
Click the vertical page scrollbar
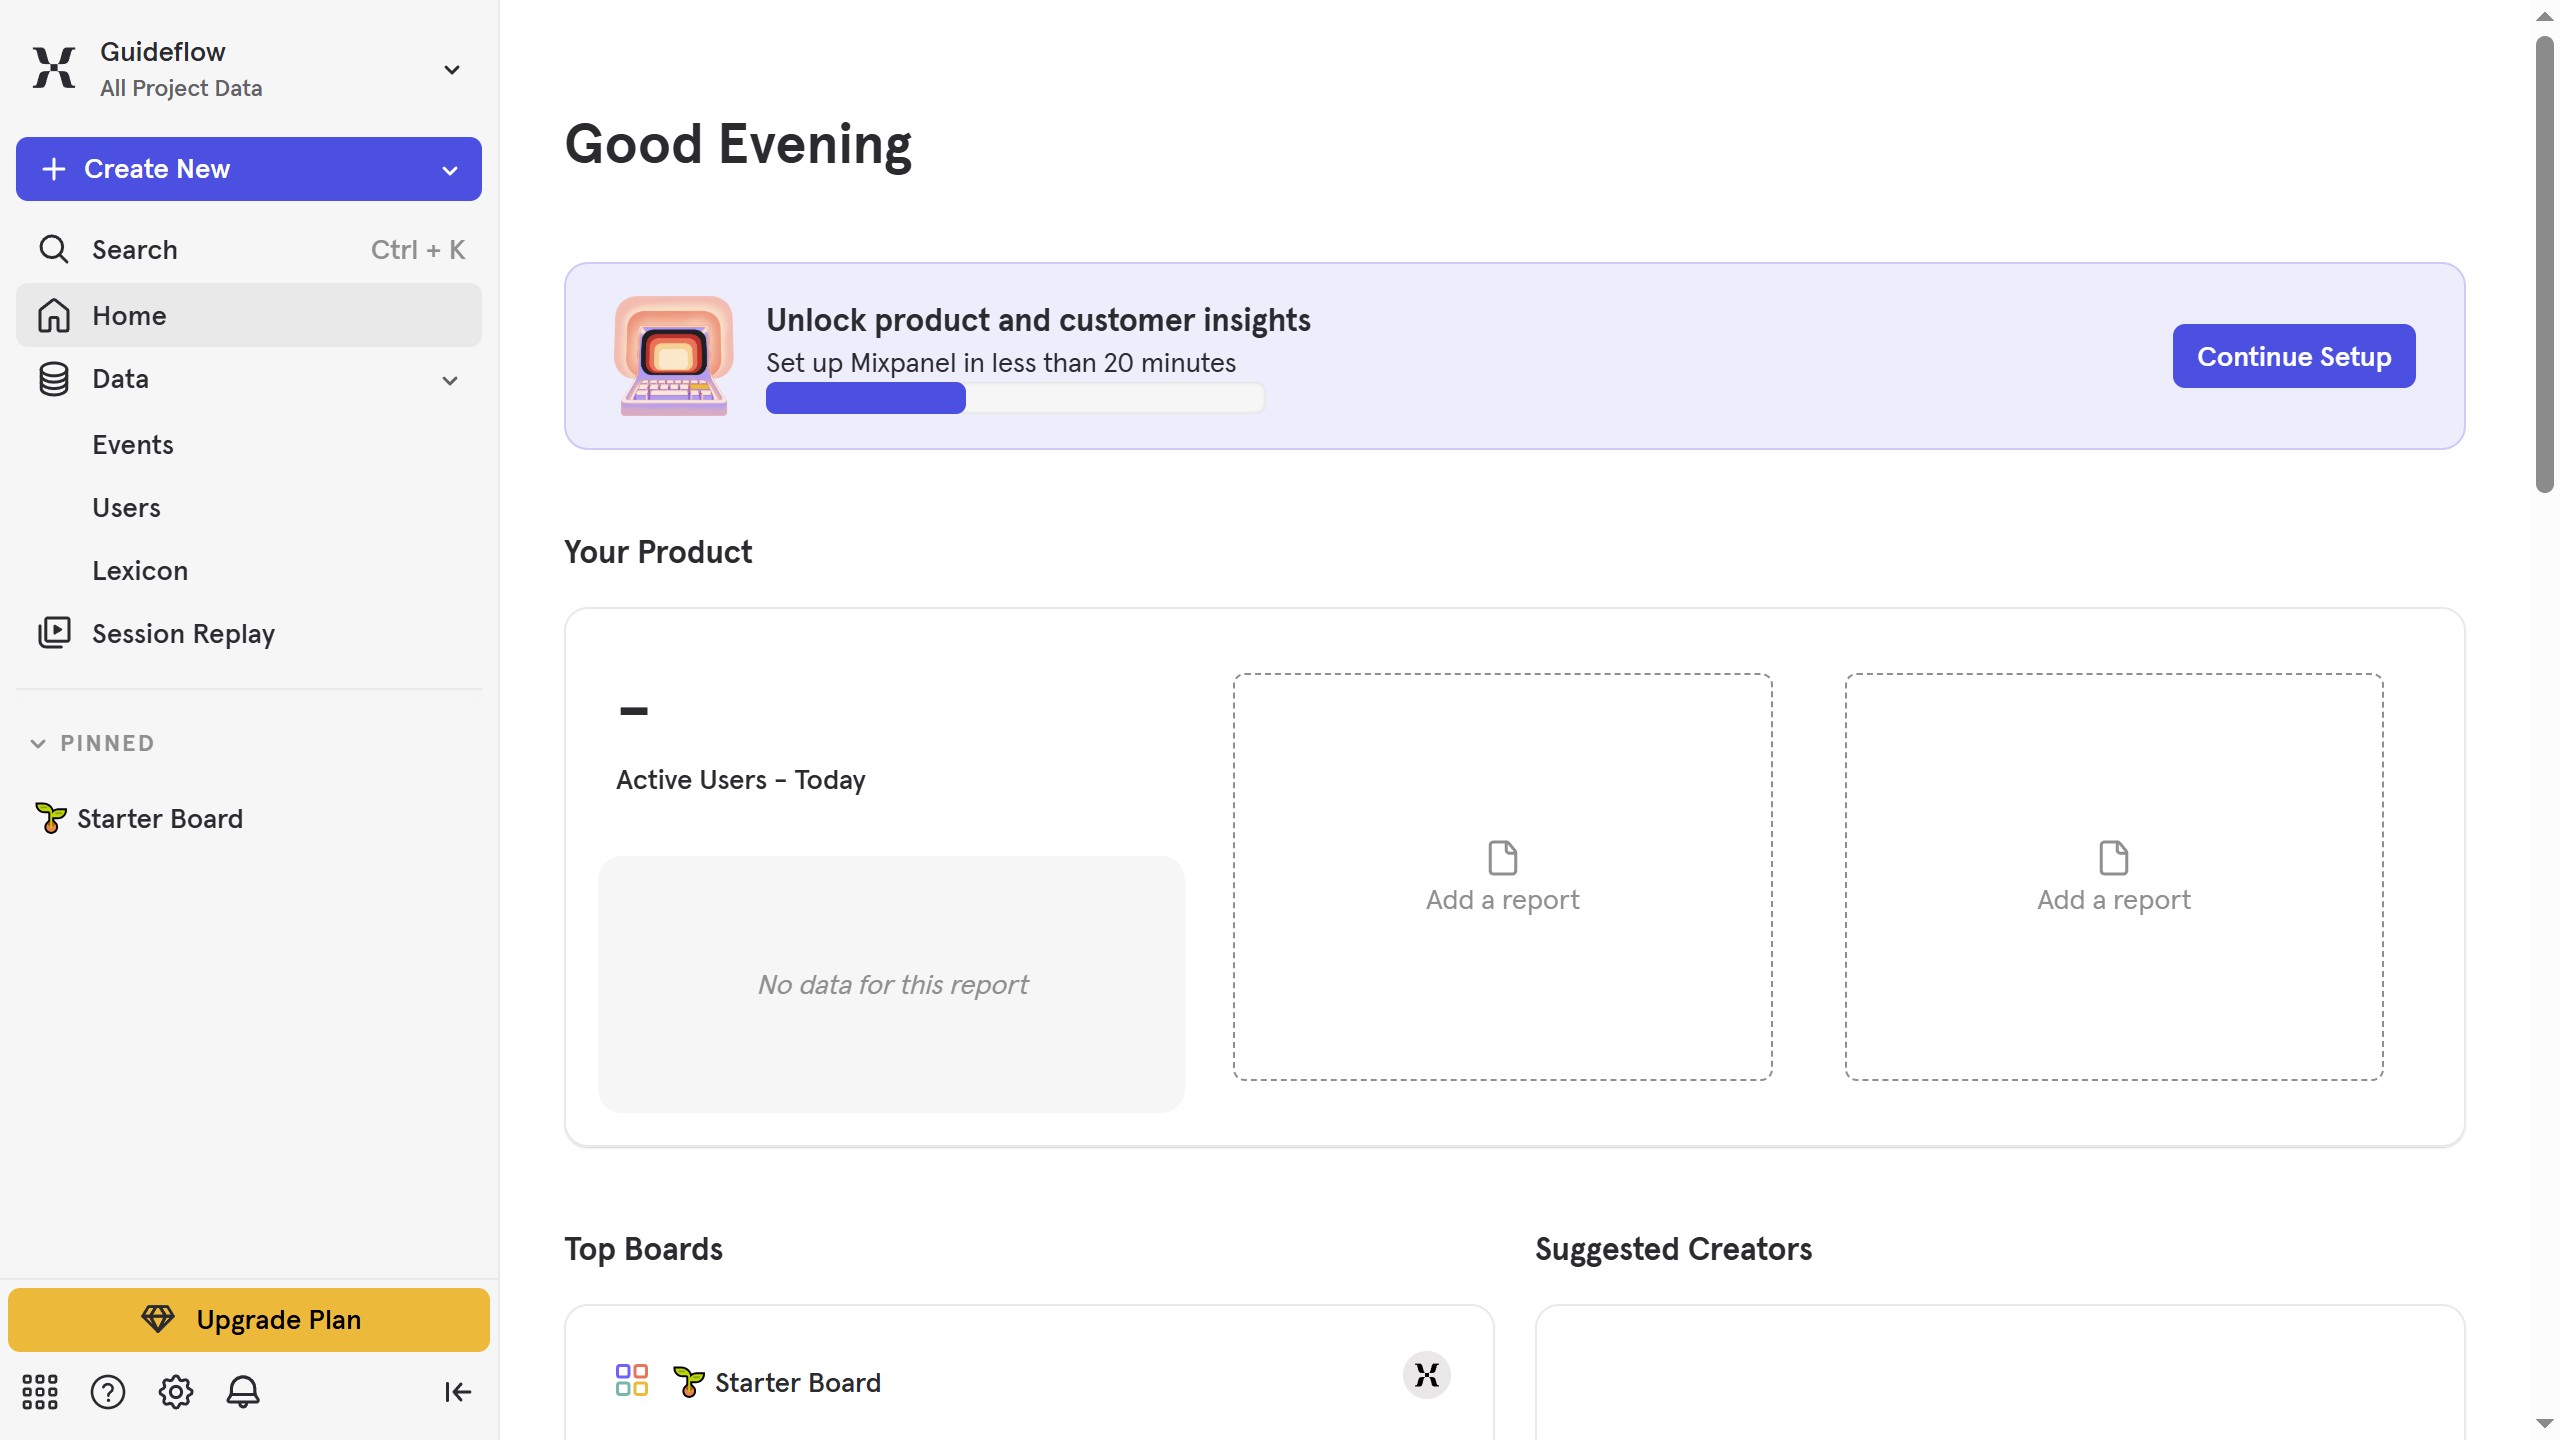click(x=2545, y=265)
